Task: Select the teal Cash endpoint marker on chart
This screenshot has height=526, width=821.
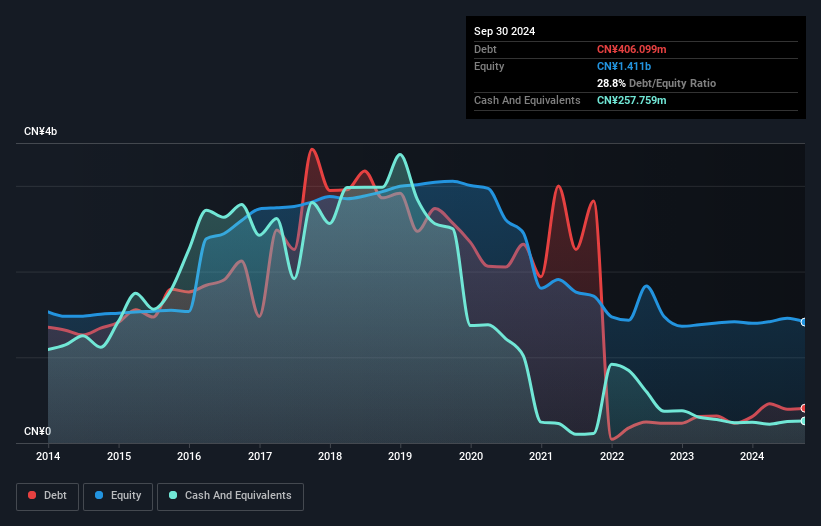Action: pos(804,421)
